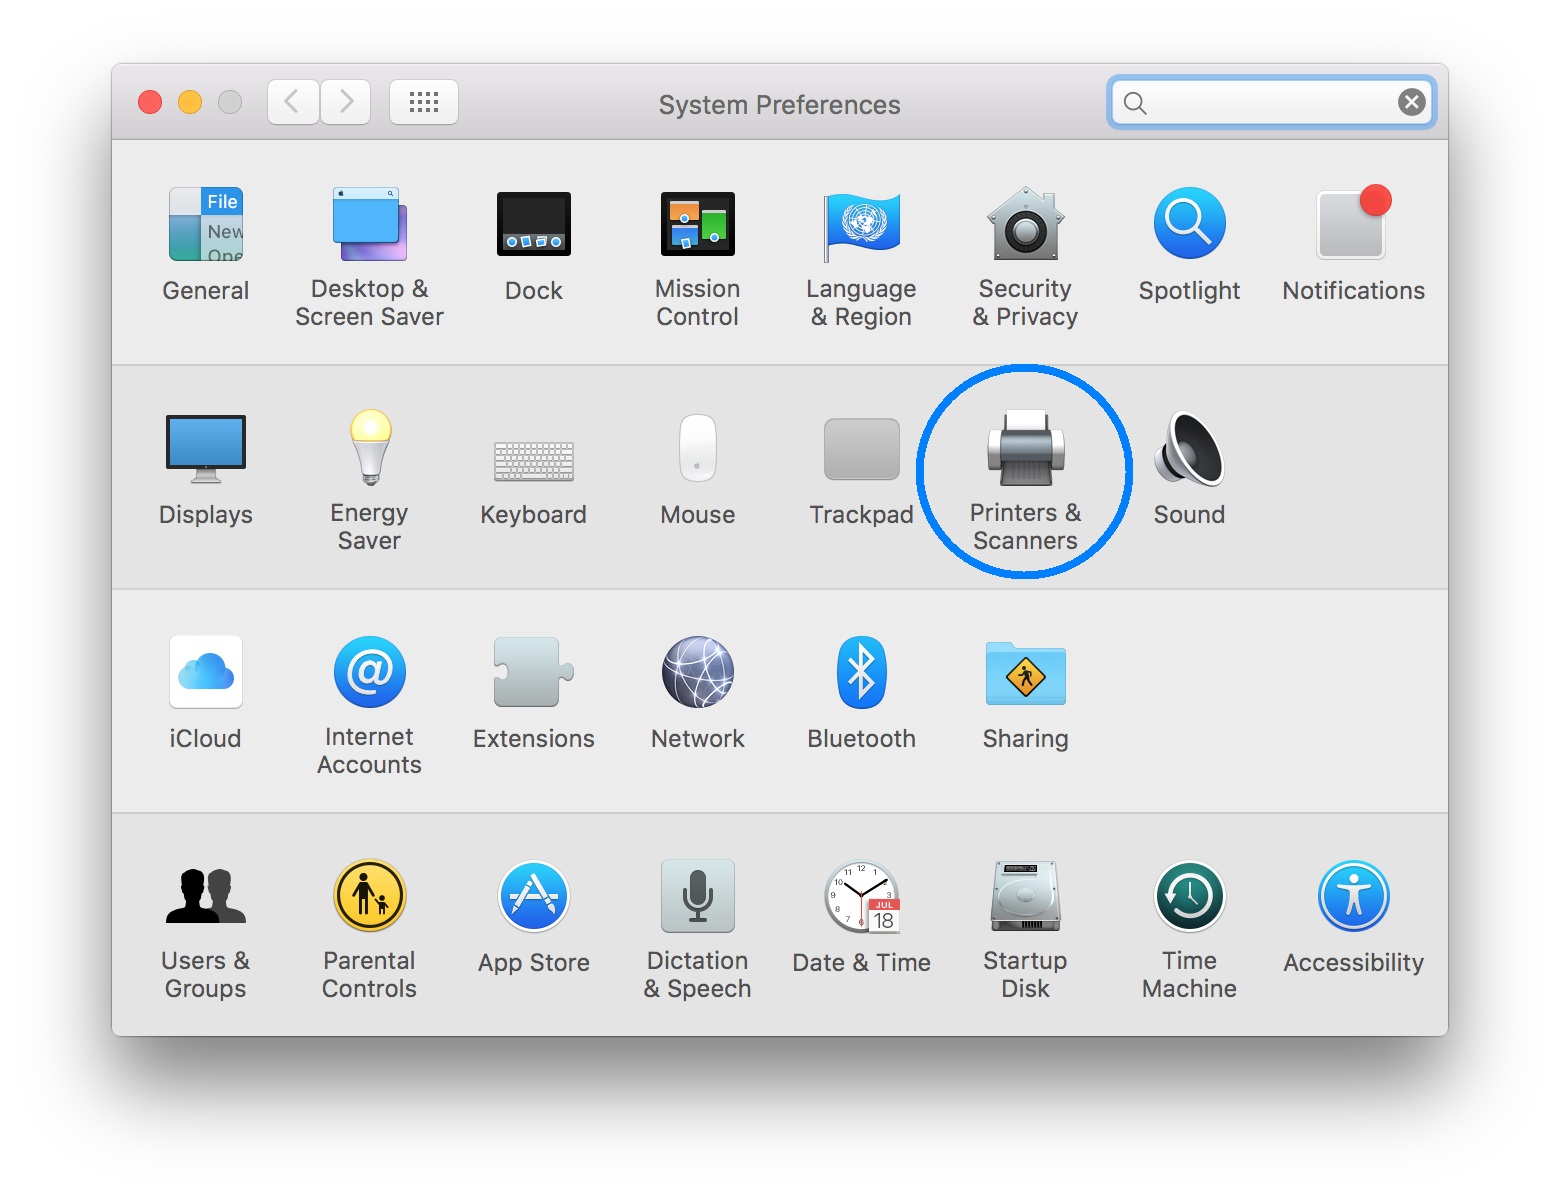Open Internet Accounts pane
1560x1196 pixels.
click(x=369, y=706)
